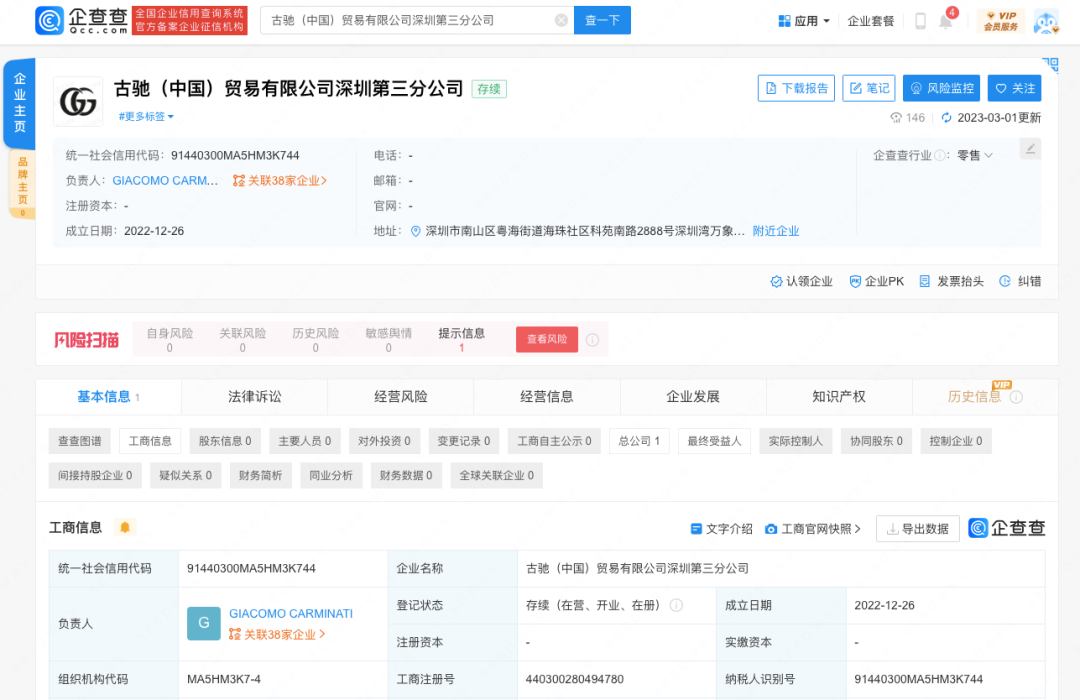1080x700 pixels.
Task: Expand the 更多标签 dropdown
Action: (x=146, y=117)
